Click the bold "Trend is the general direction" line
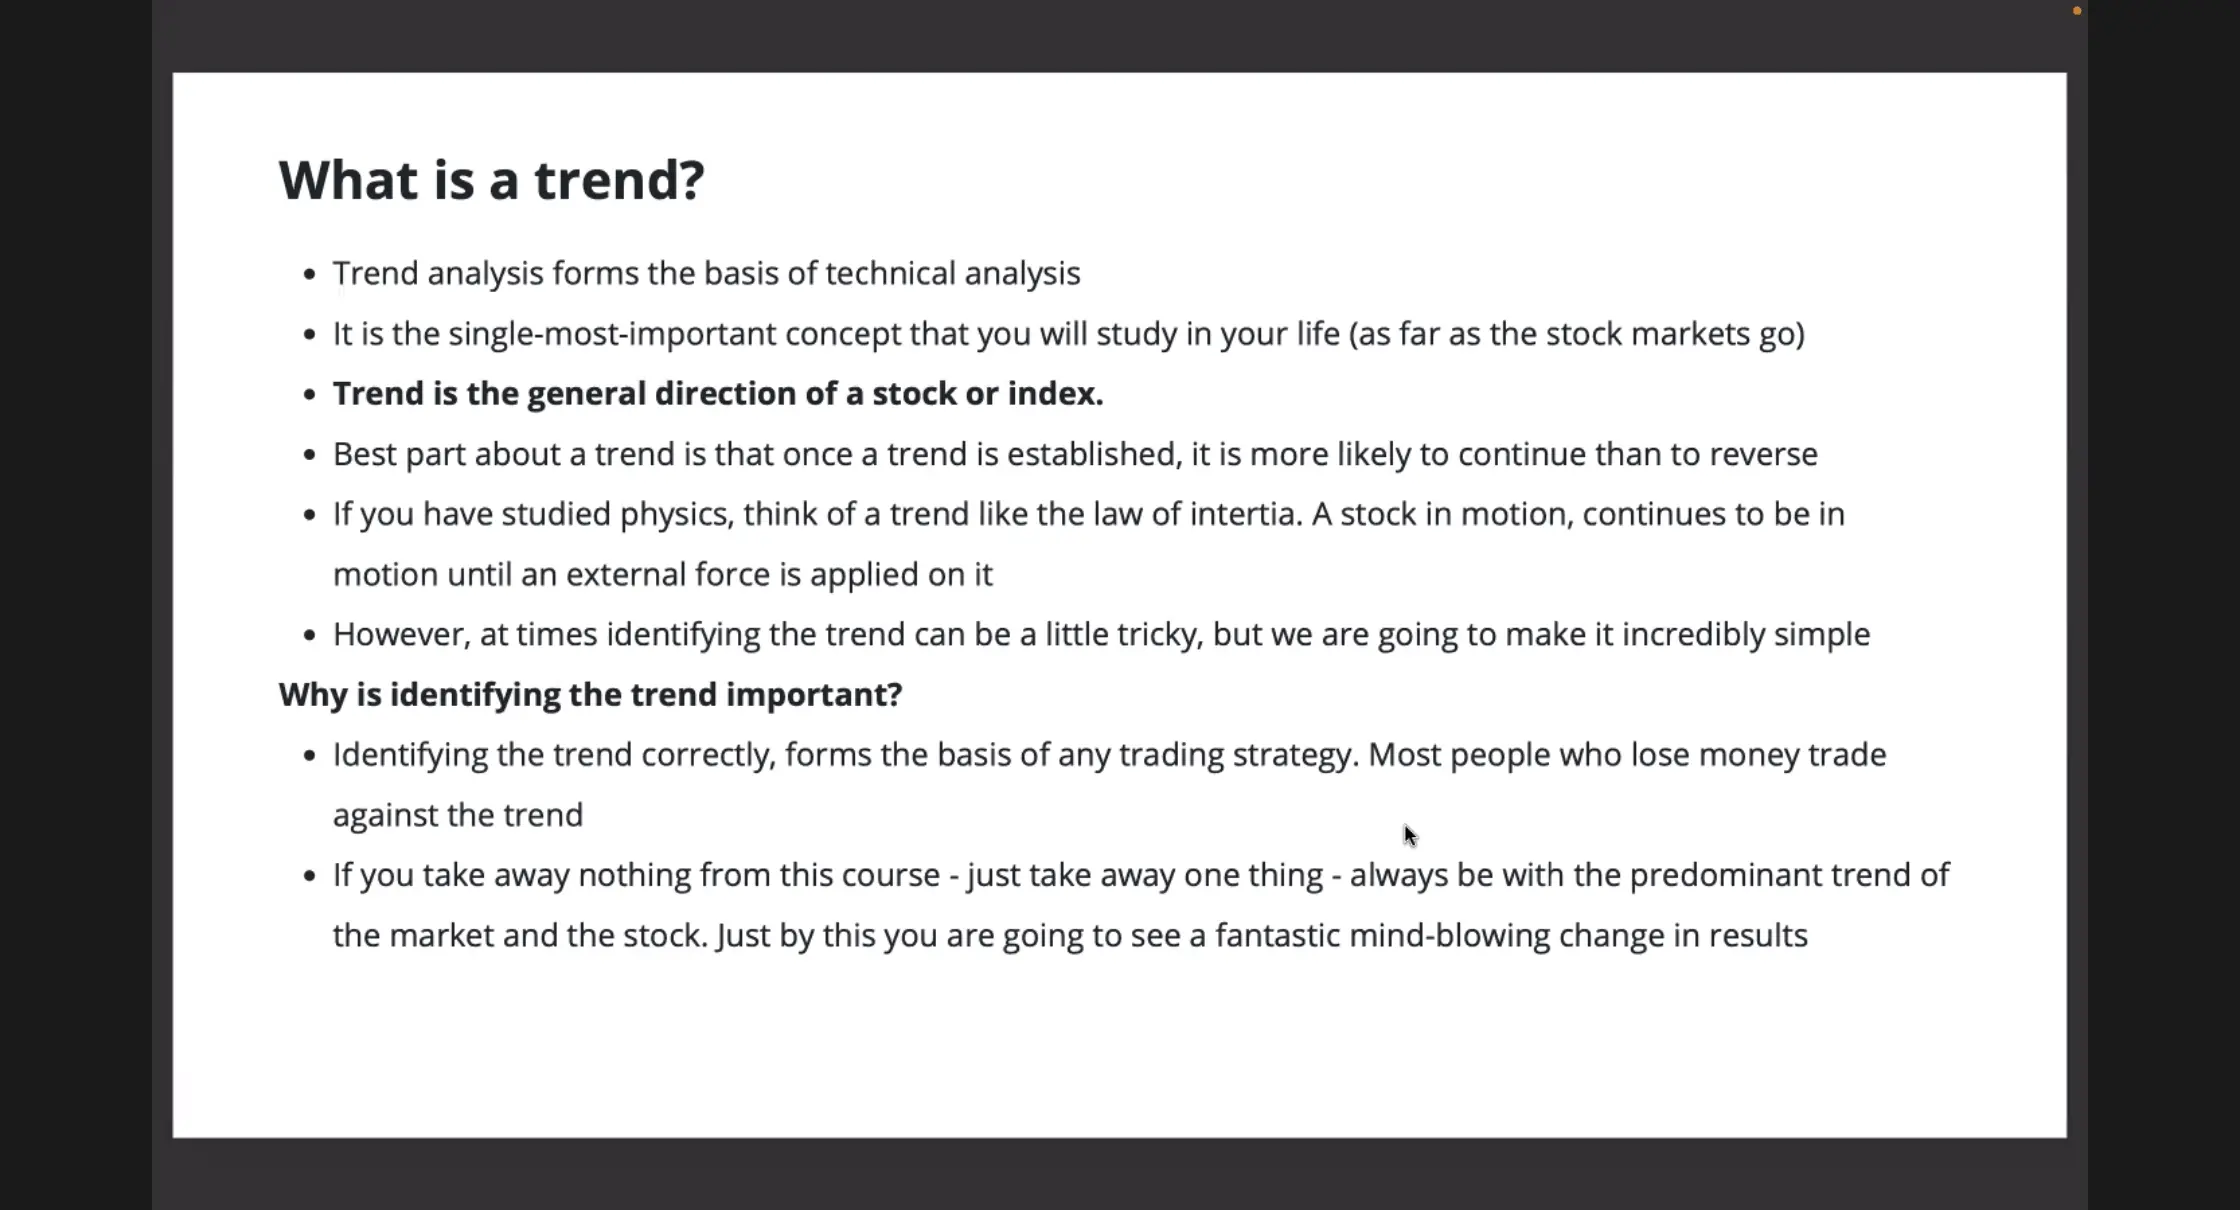This screenshot has height=1210, width=2240. 717,393
